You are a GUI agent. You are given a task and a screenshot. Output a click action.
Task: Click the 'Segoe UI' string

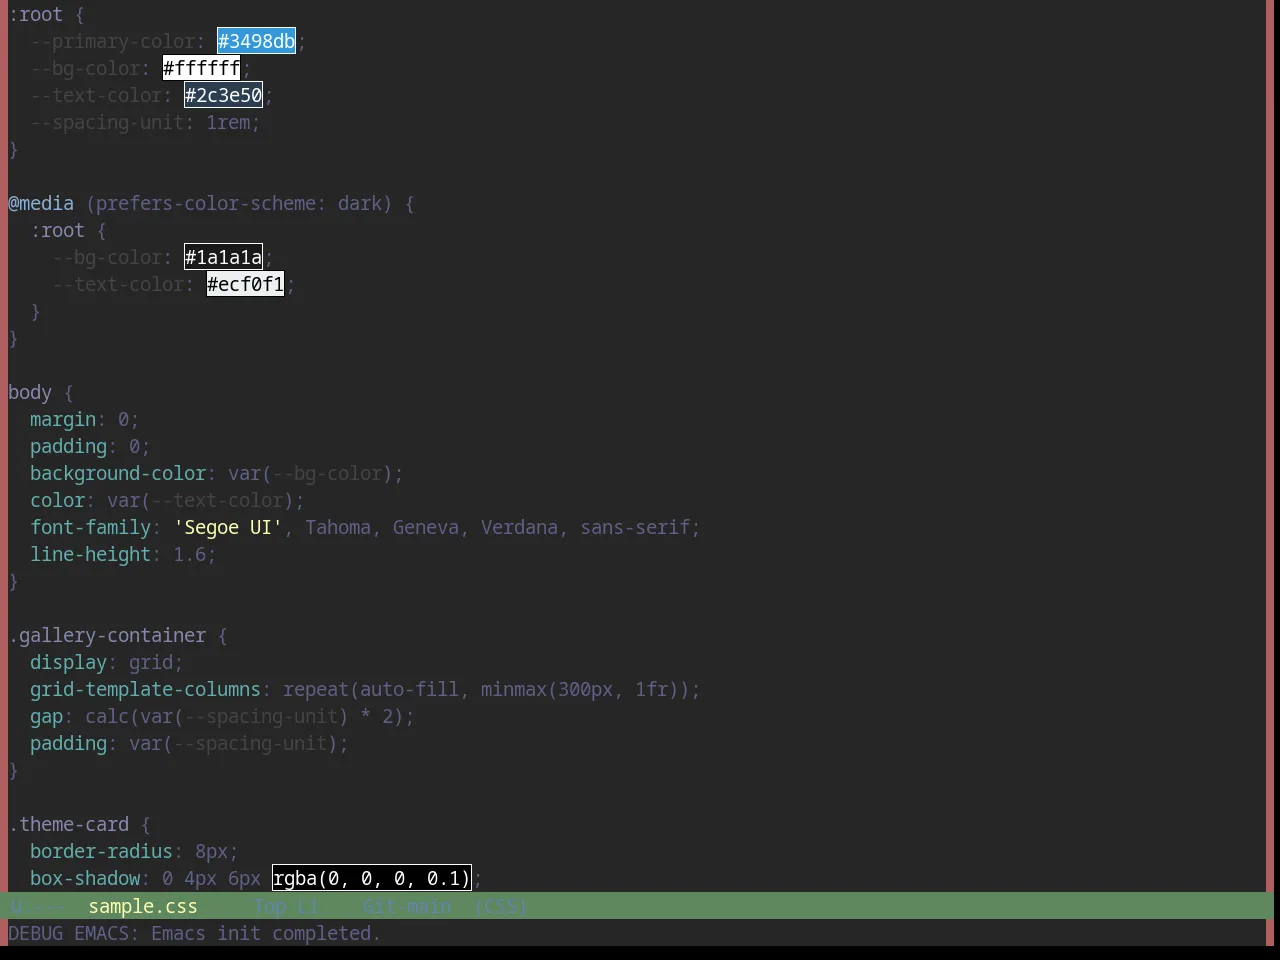(x=228, y=527)
